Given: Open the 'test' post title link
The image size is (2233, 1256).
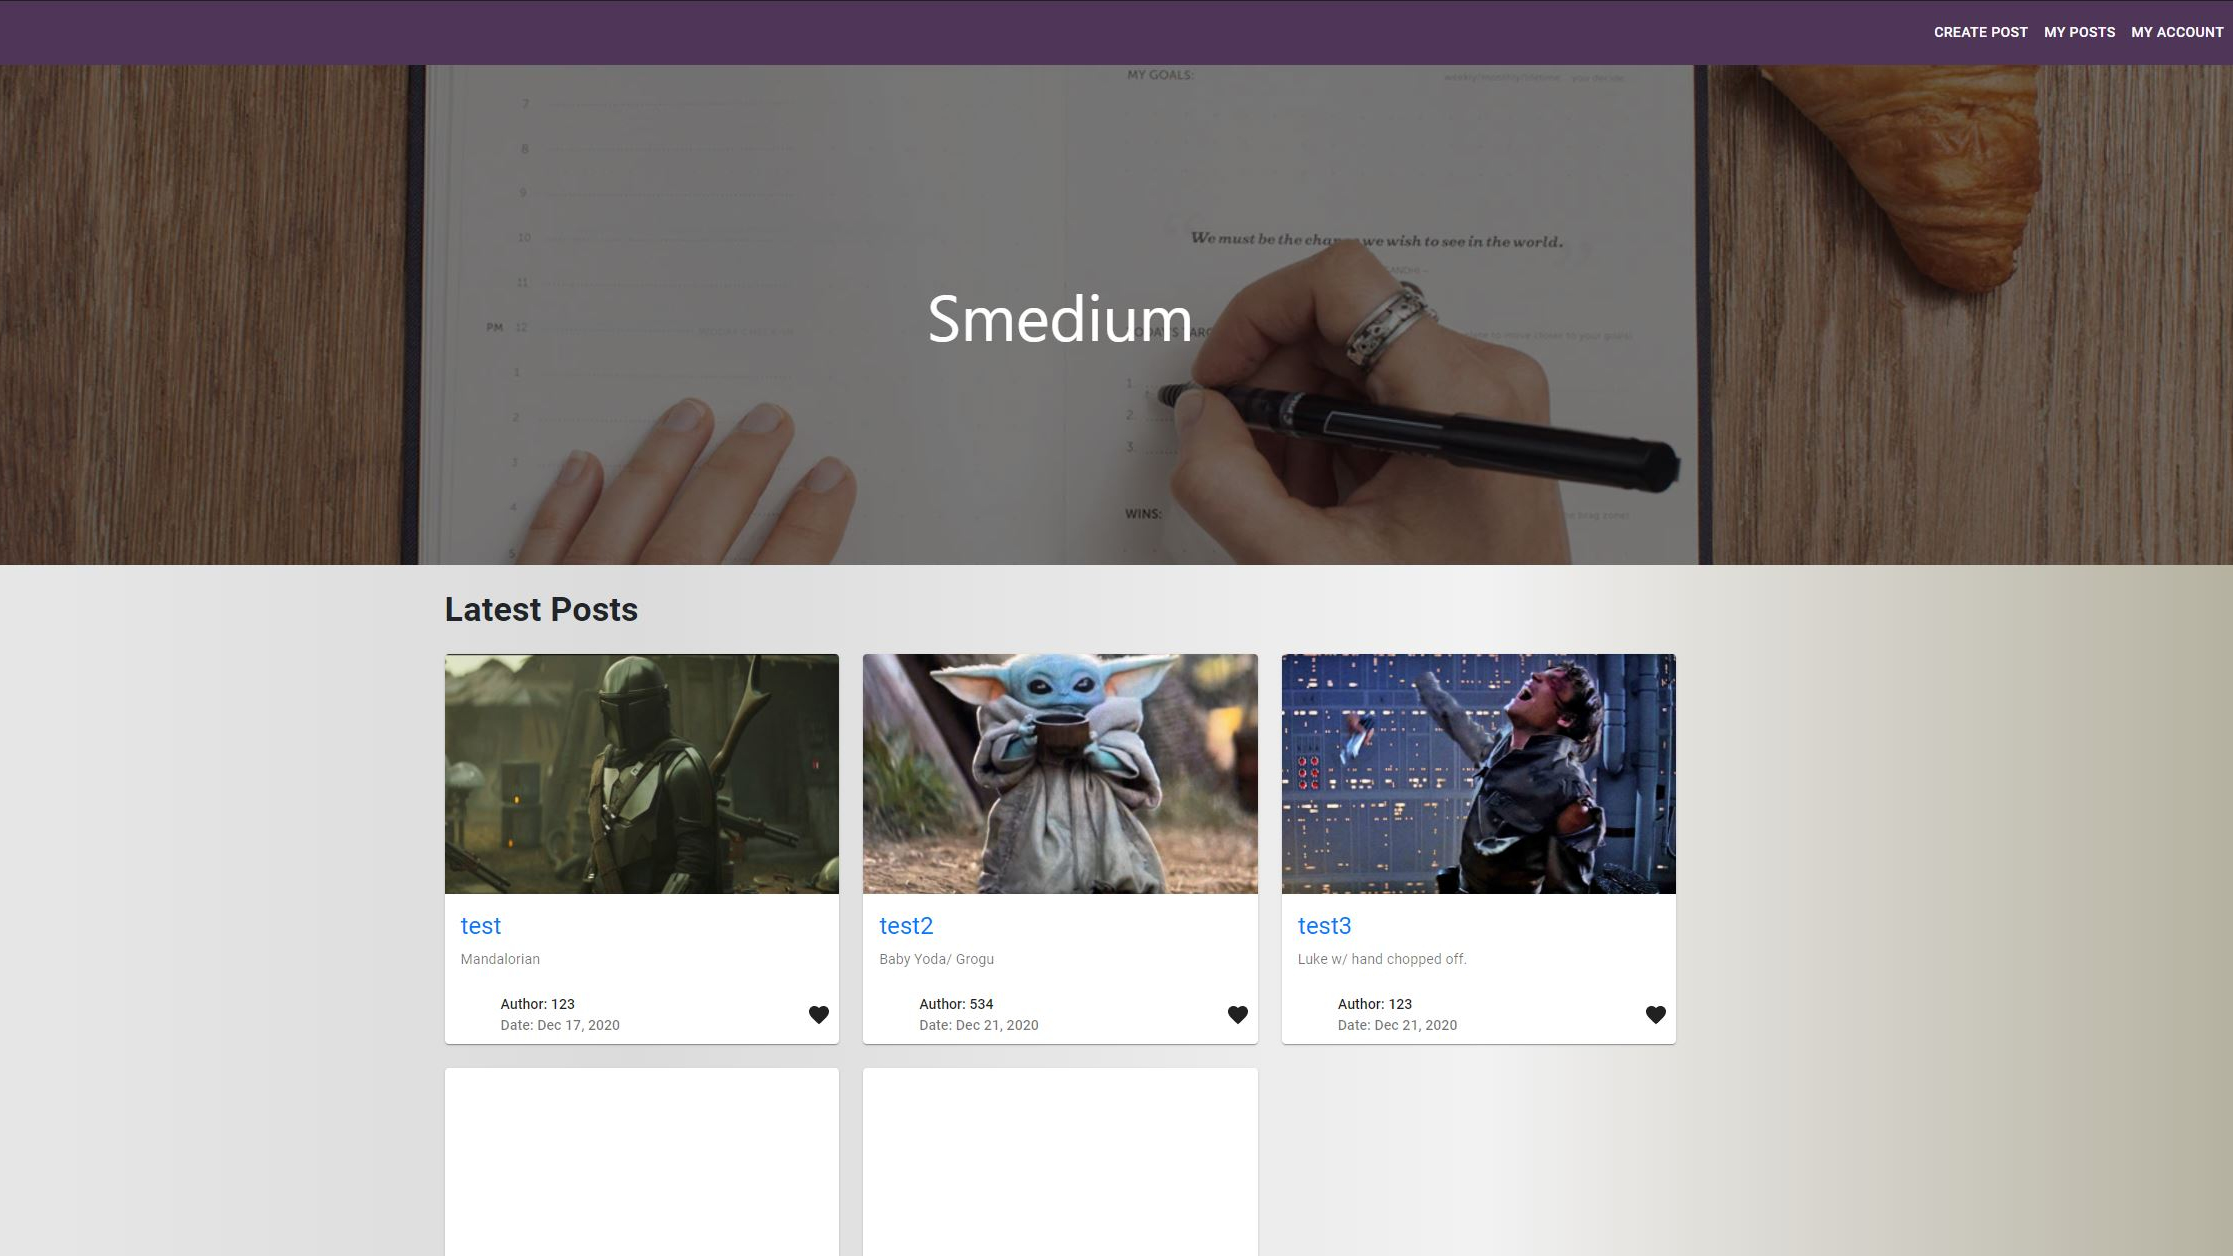Looking at the screenshot, I should [480, 926].
